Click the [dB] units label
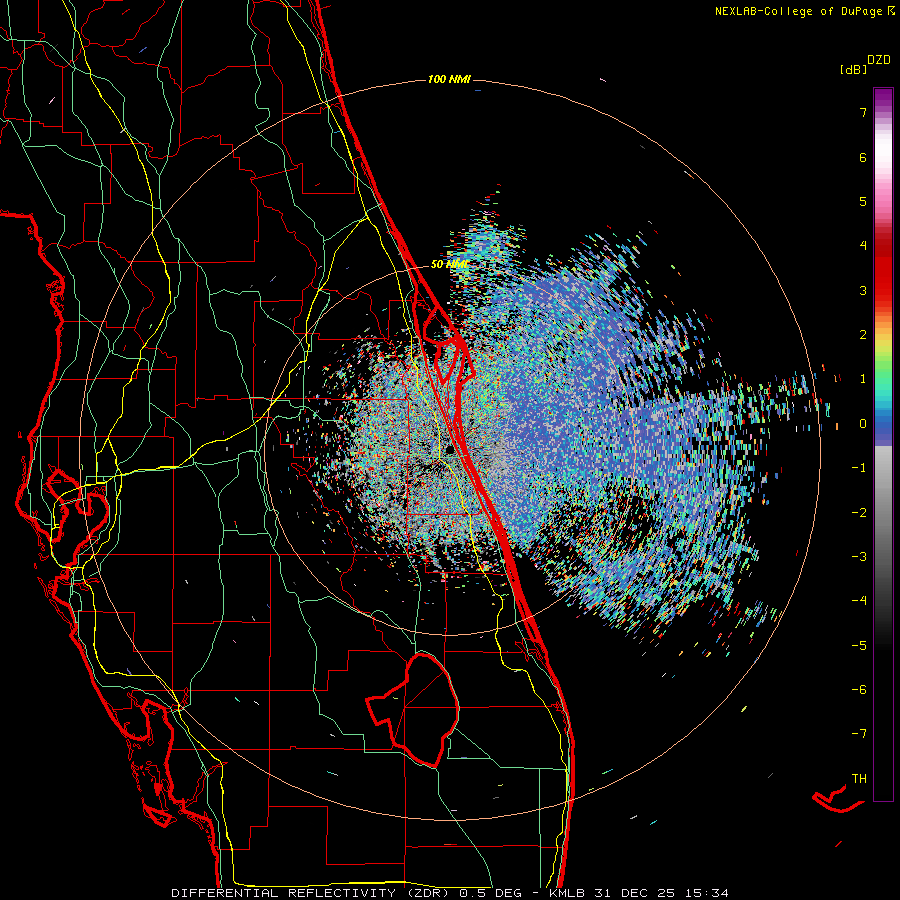This screenshot has height=900, width=900. point(853,69)
